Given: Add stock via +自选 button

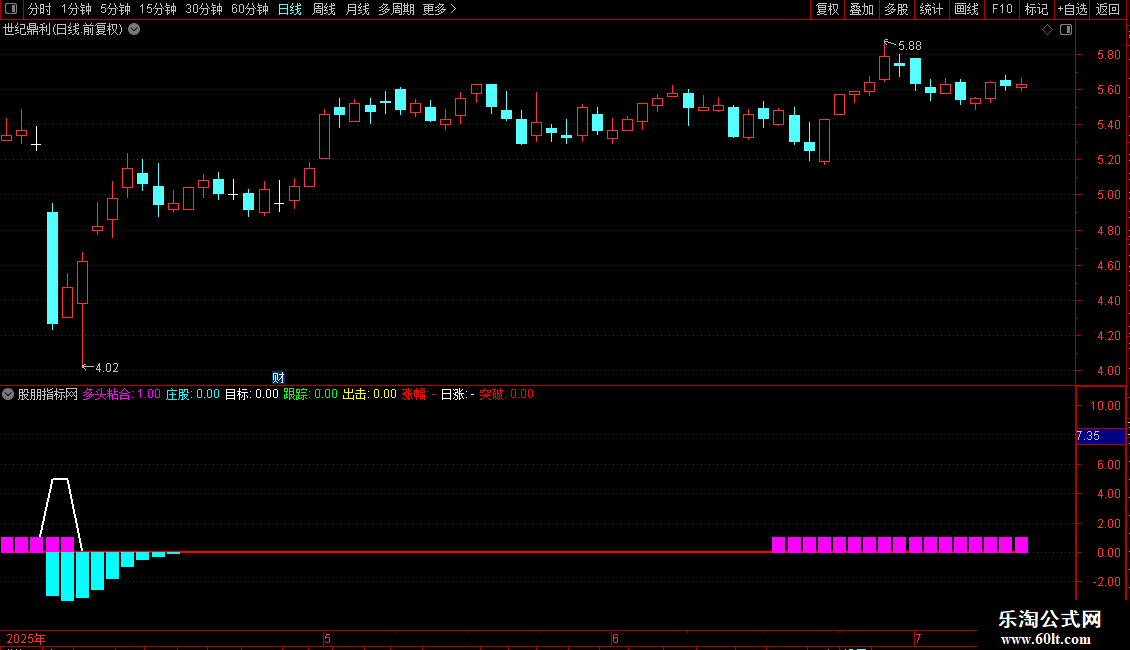Looking at the screenshot, I should coord(1072,9).
